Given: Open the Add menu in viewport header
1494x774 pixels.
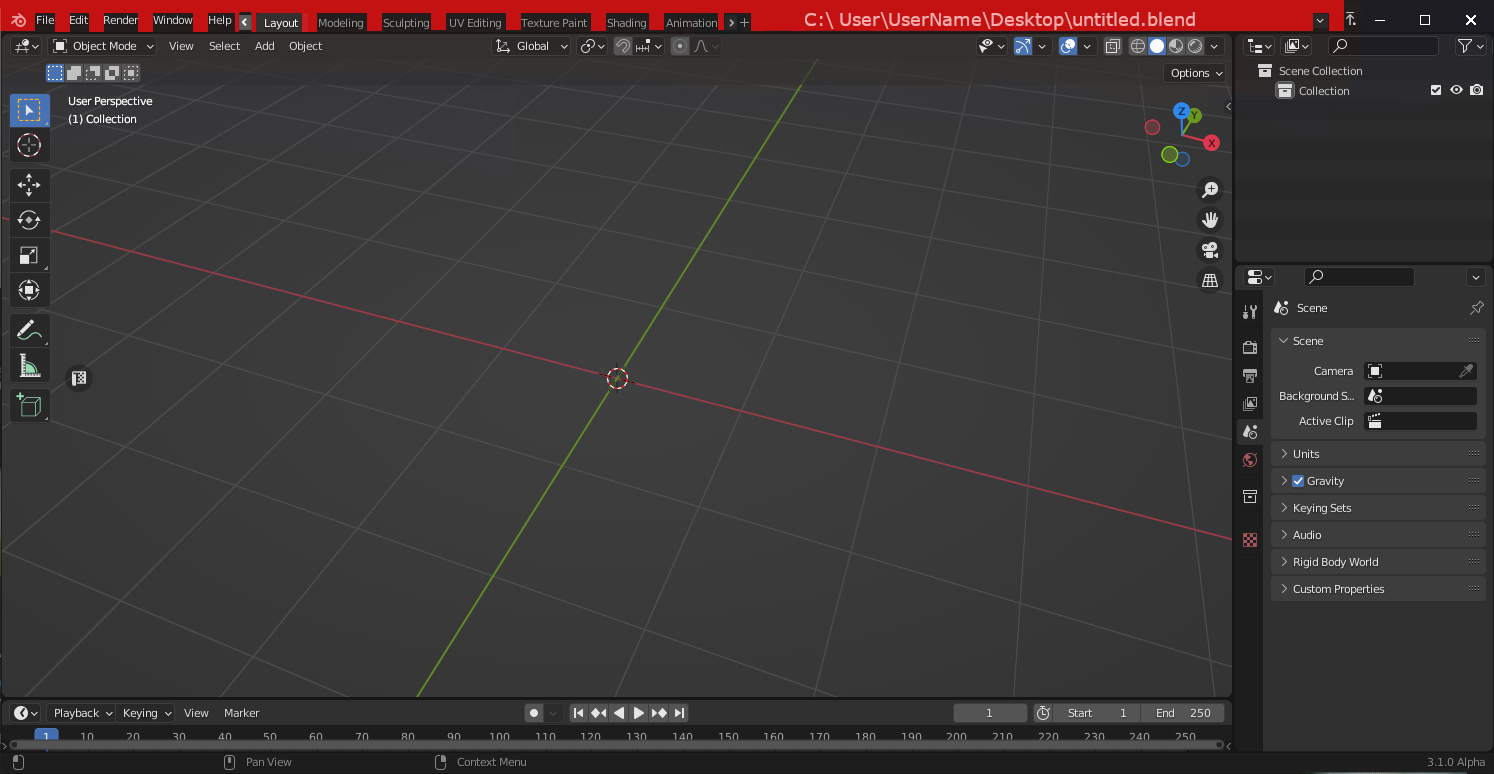Looking at the screenshot, I should pos(264,46).
